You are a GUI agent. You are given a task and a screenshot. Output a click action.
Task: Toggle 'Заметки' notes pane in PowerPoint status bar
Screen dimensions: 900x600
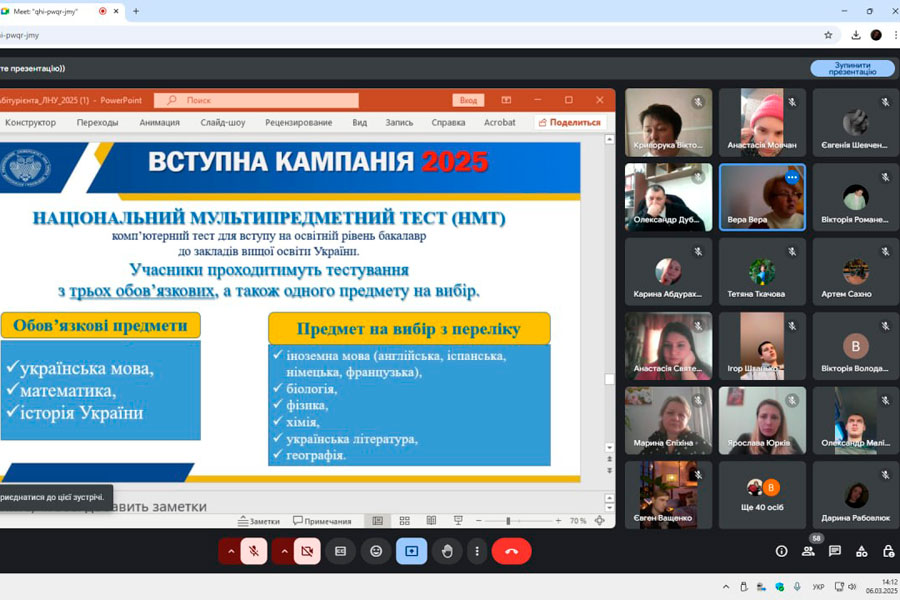click(x=259, y=521)
